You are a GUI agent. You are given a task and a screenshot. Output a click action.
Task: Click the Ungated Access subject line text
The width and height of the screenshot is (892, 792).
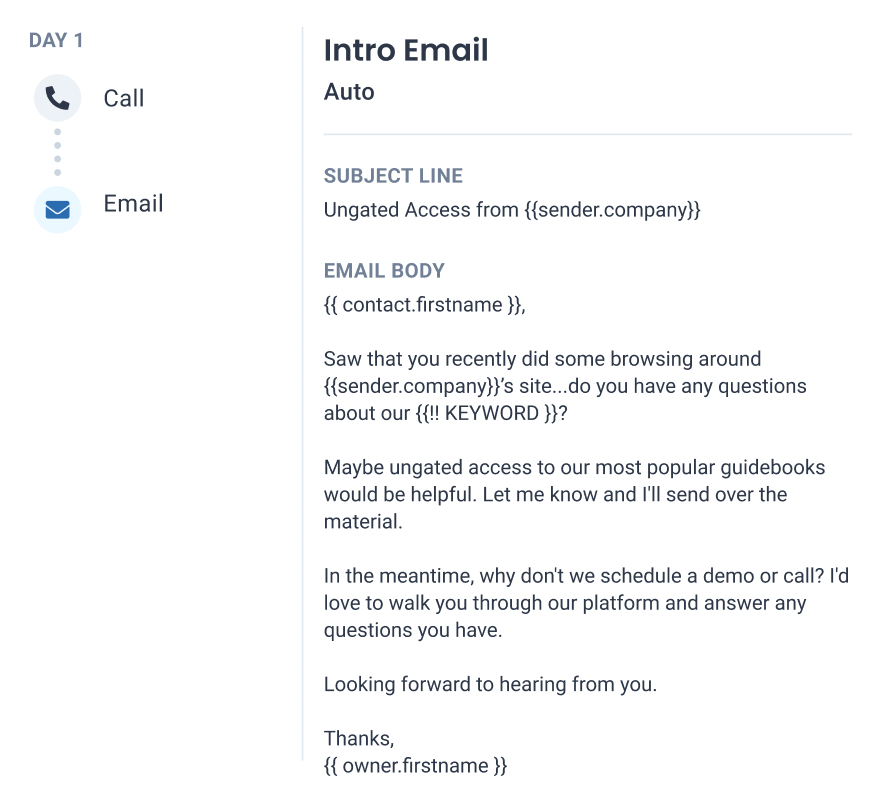pos(512,210)
